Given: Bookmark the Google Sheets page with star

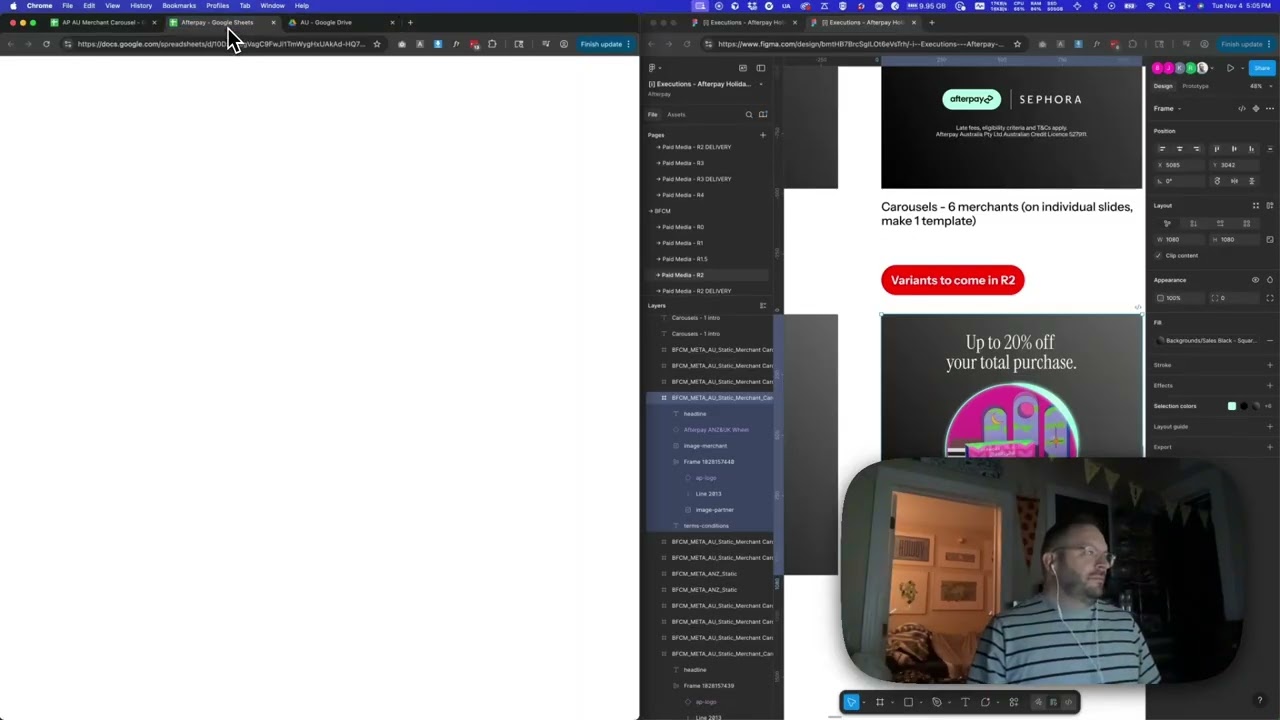Looking at the screenshot, I should point(377,44).
